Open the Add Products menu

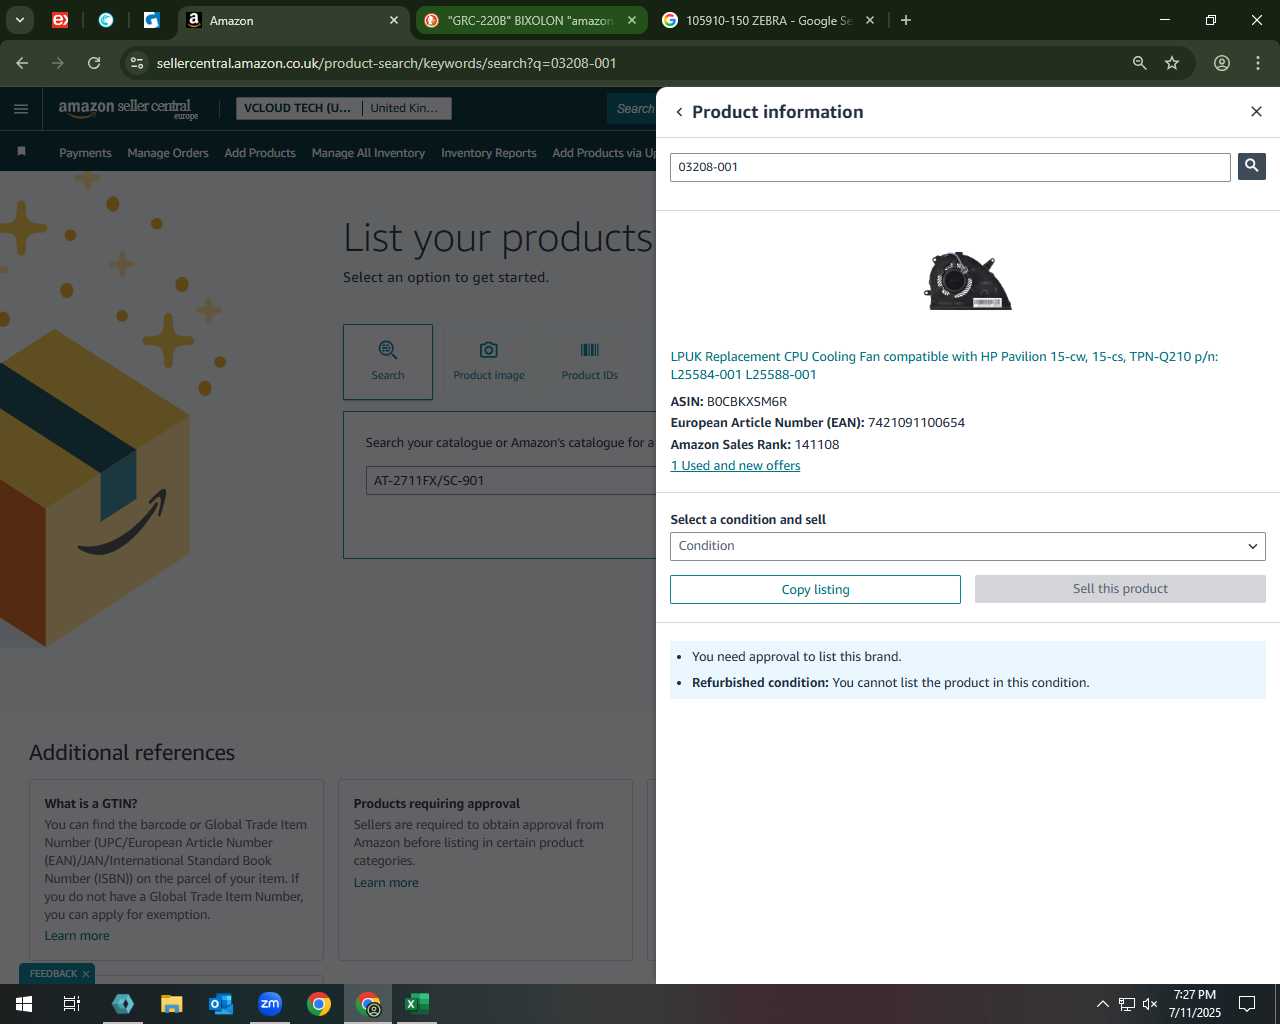point(260,153)
